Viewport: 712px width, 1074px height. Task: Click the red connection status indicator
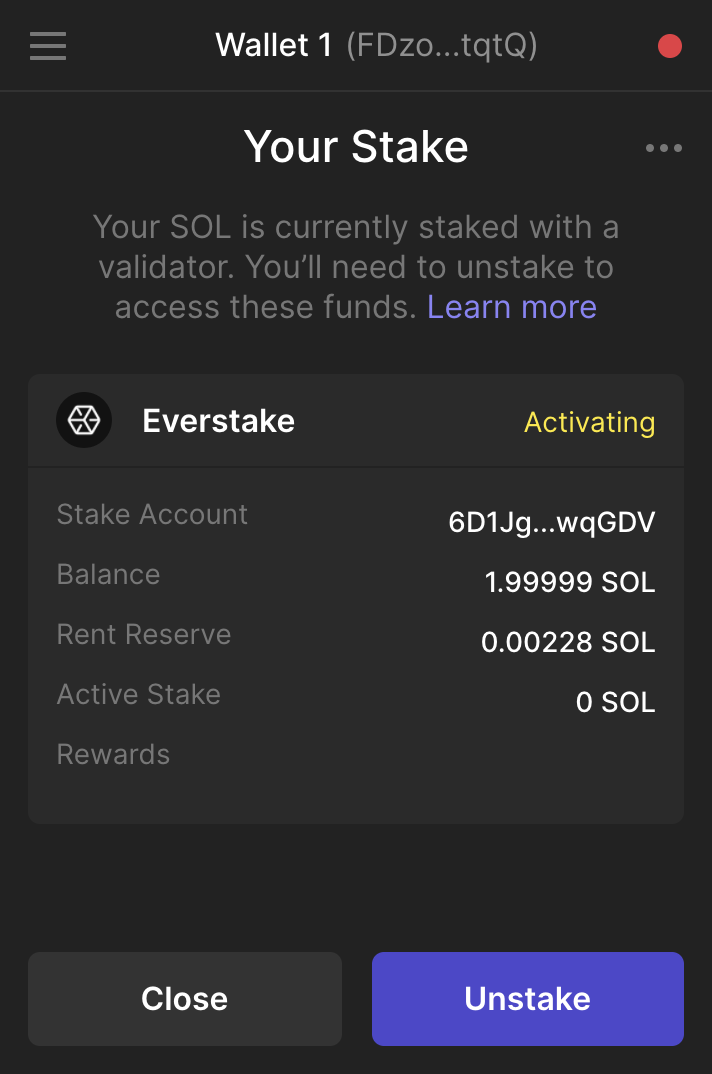tap(669, 45)
